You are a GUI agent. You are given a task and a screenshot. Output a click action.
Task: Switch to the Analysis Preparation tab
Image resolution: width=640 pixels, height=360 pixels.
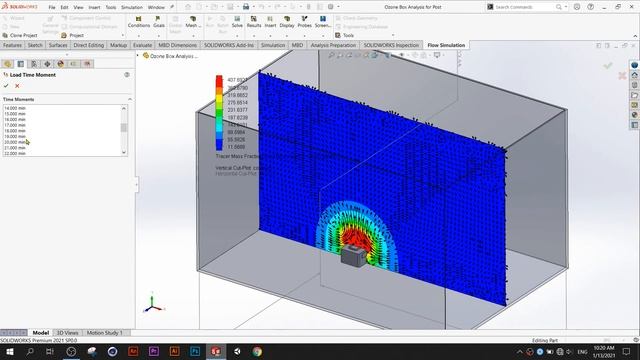(x=333, y=45)
